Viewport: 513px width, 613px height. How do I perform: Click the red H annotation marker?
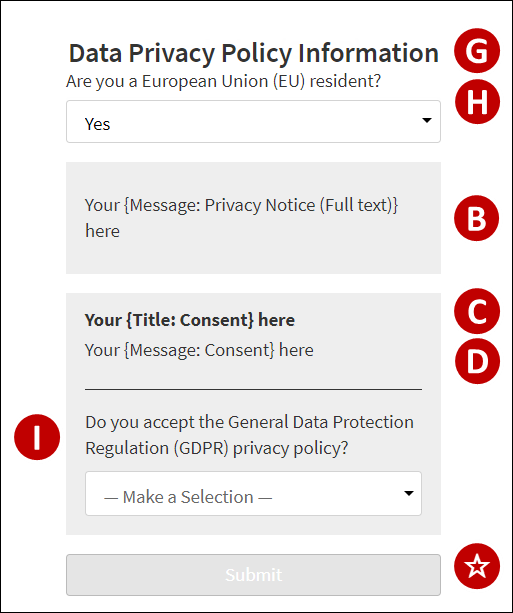477,102
